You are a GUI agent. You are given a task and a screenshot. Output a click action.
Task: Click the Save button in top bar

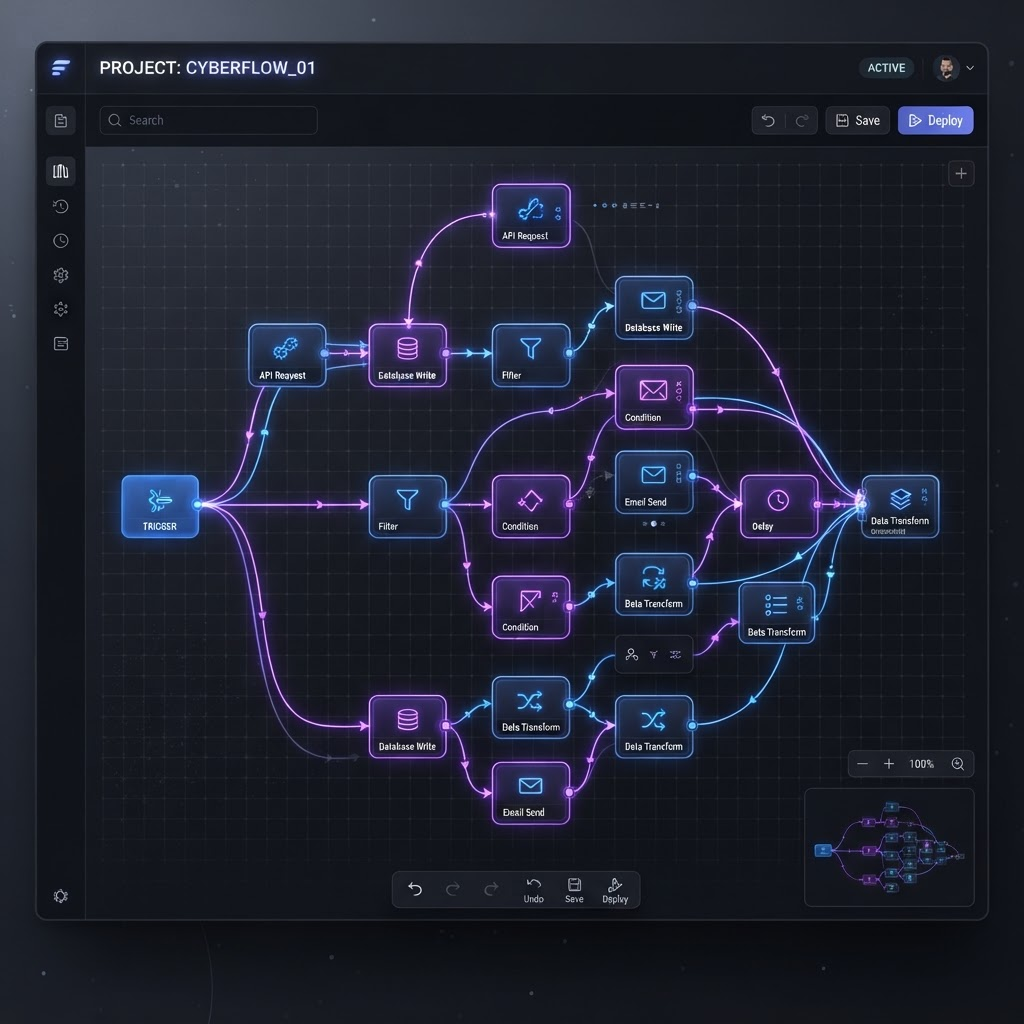[858, 120]
